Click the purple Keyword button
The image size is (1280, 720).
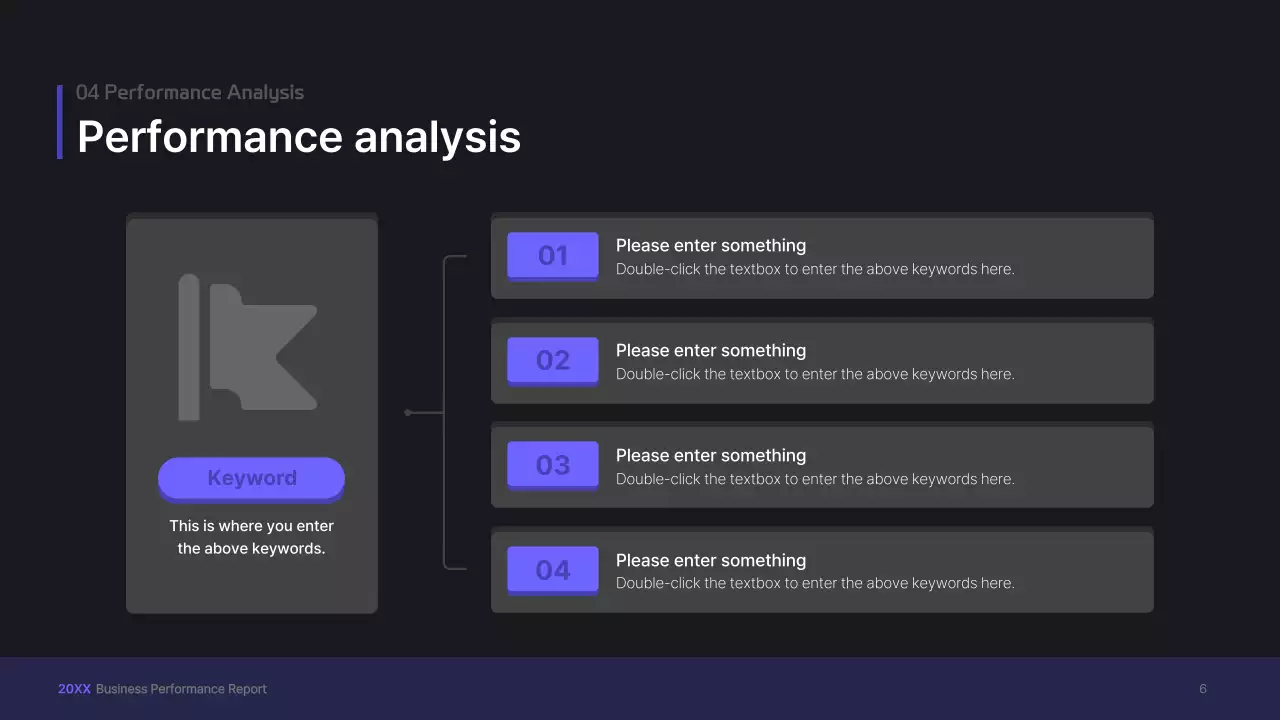[x=251, y=478]
